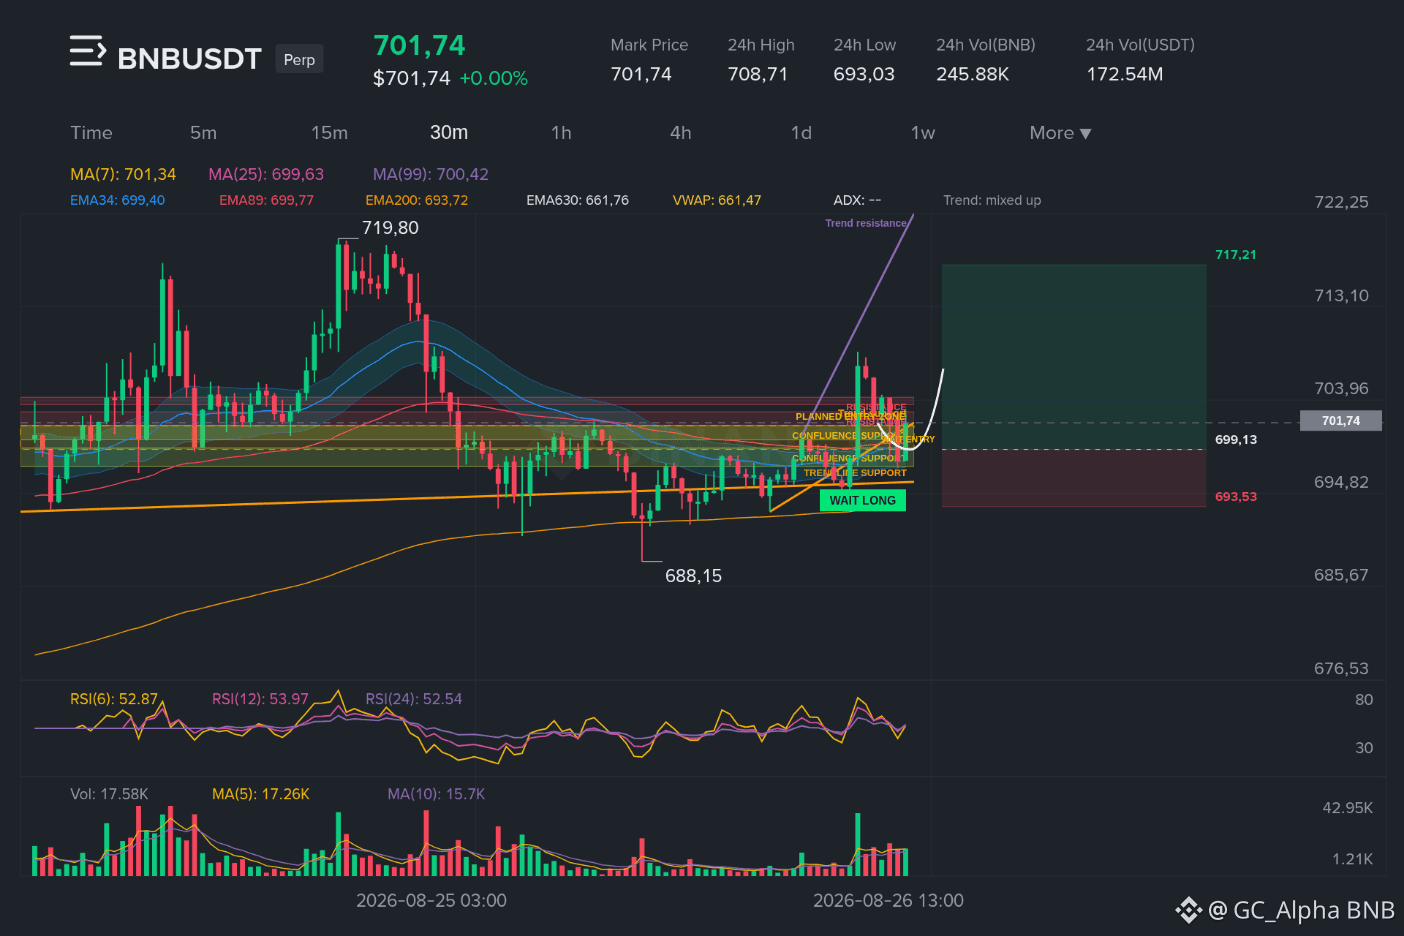Click the 699,13 entry level

(x=1236, y=440)
